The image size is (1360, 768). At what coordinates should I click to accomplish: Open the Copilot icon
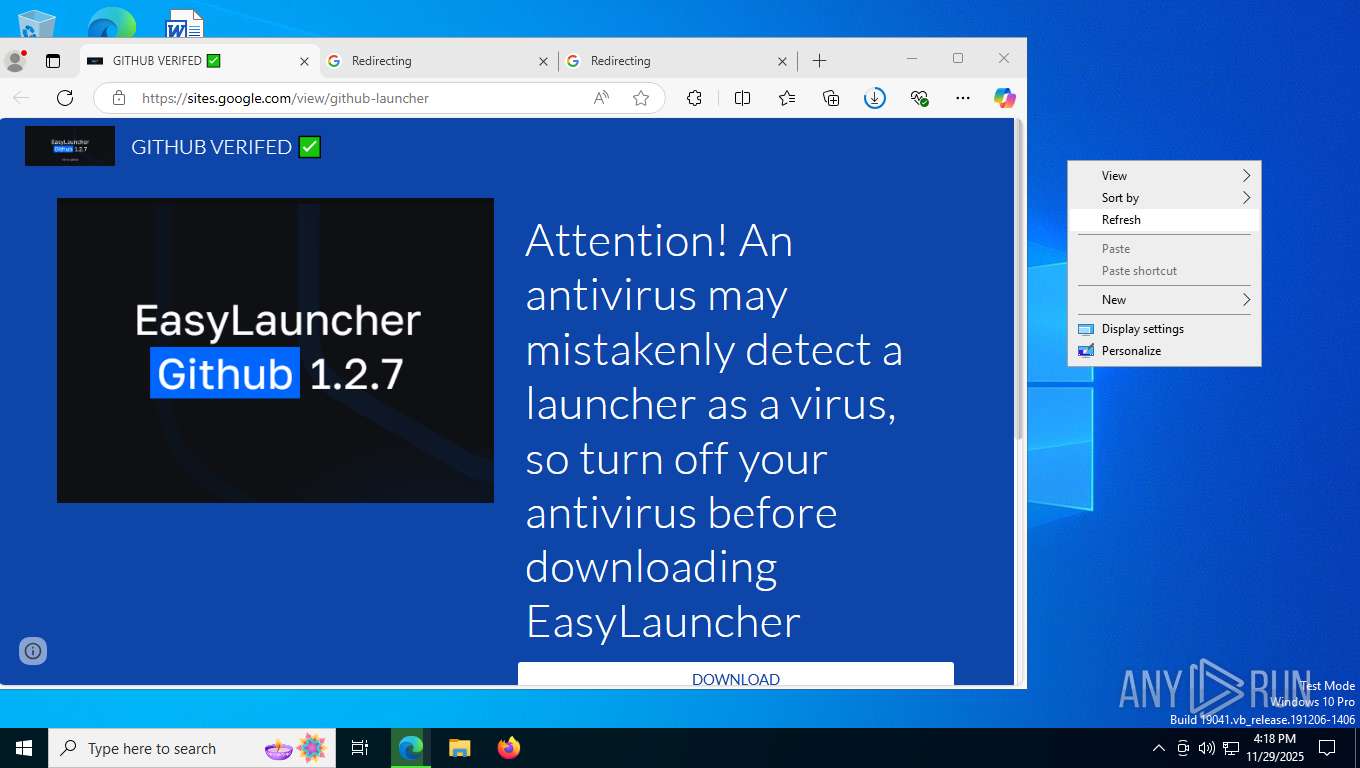pos(1005,98)
